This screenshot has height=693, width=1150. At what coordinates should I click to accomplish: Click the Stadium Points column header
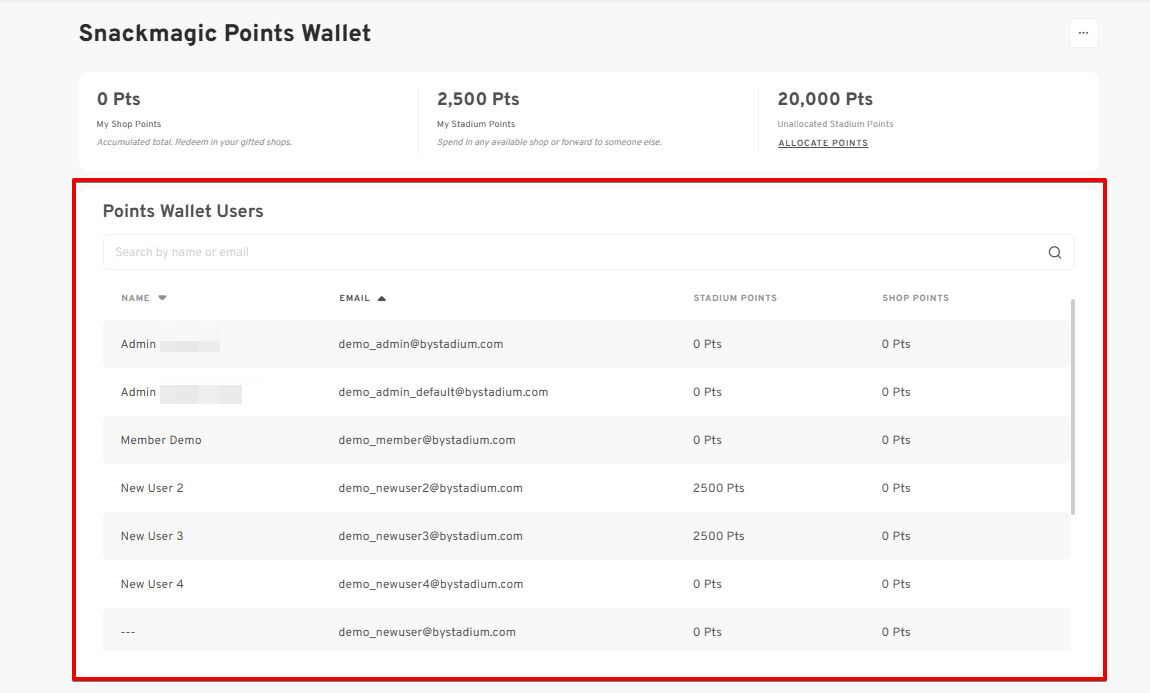pos(735,298)
